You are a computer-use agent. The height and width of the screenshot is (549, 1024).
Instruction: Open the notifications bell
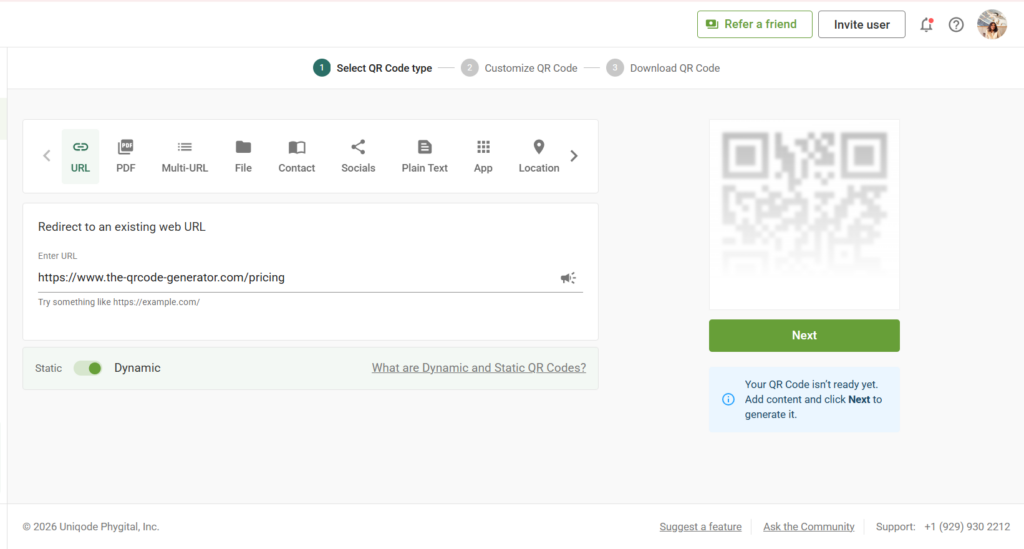point(926,25)
